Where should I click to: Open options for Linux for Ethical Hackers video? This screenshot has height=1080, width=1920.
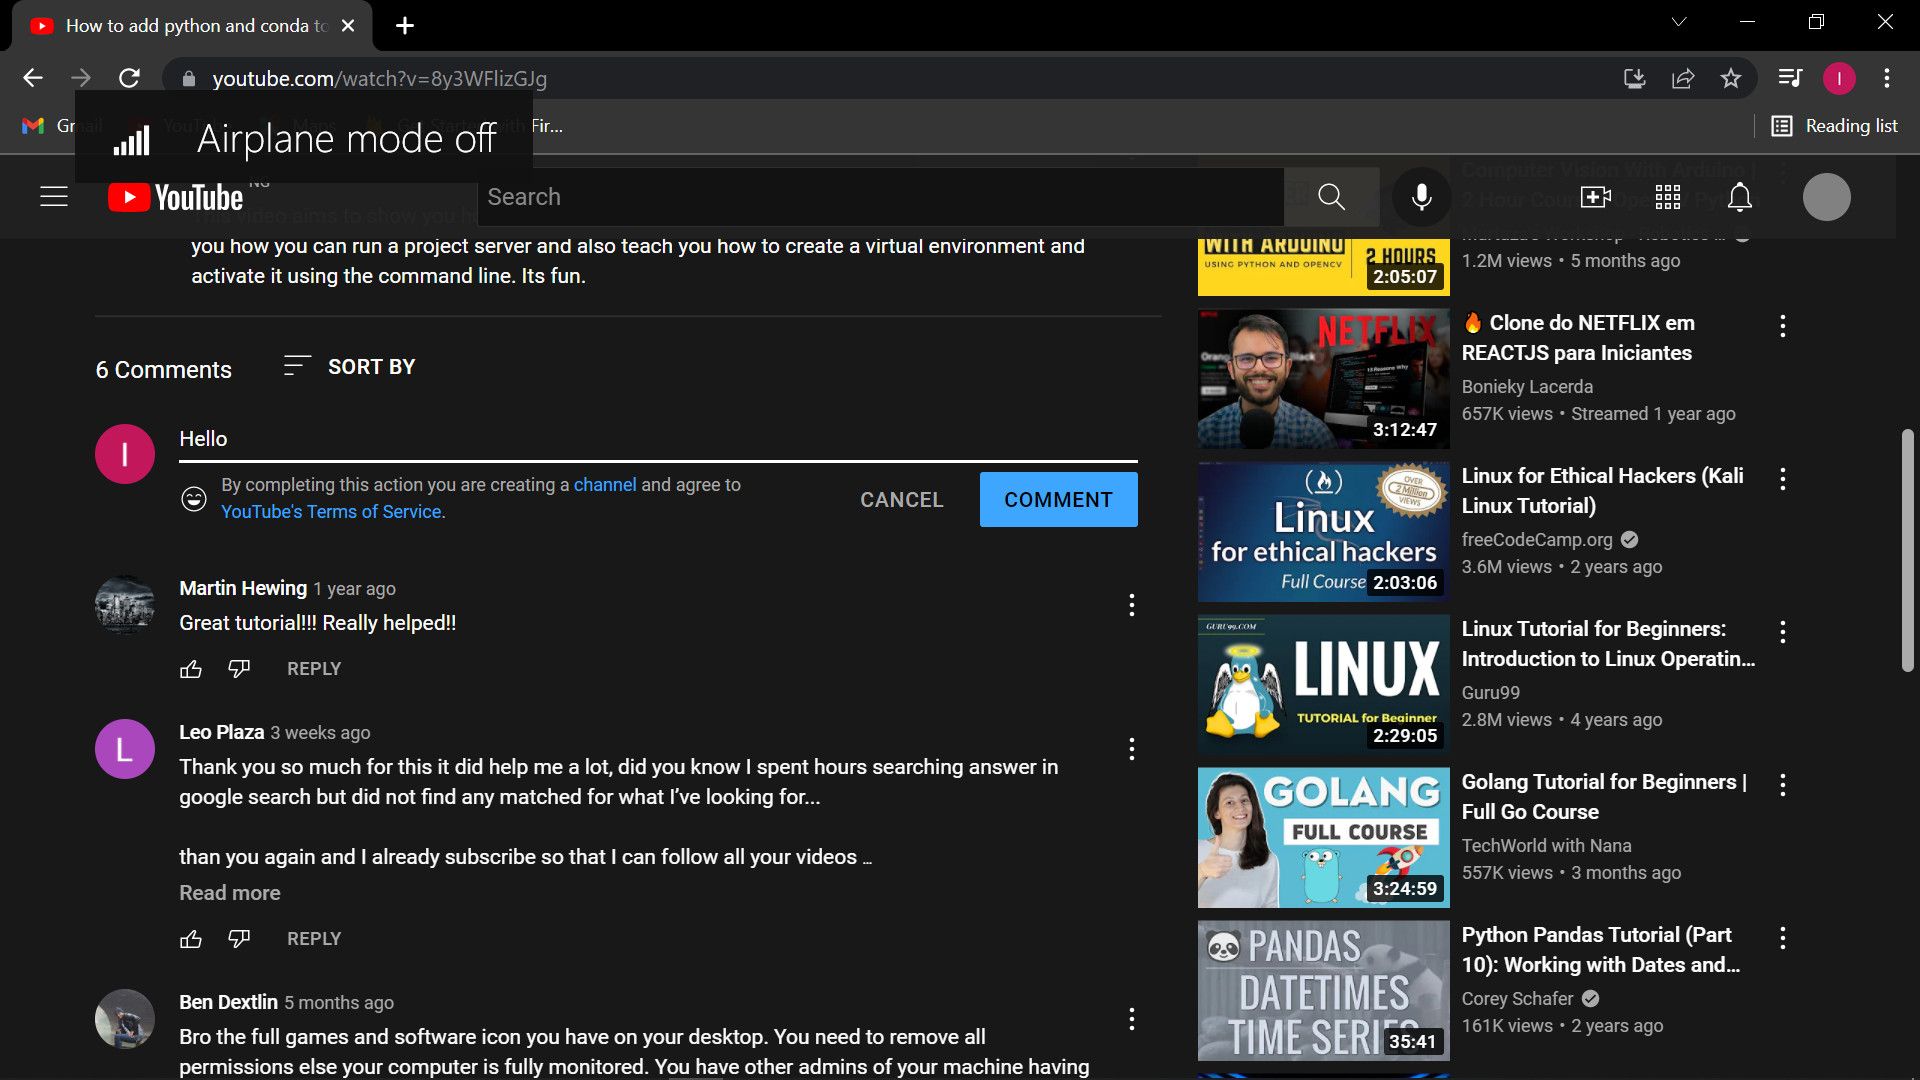point(1782,479)
